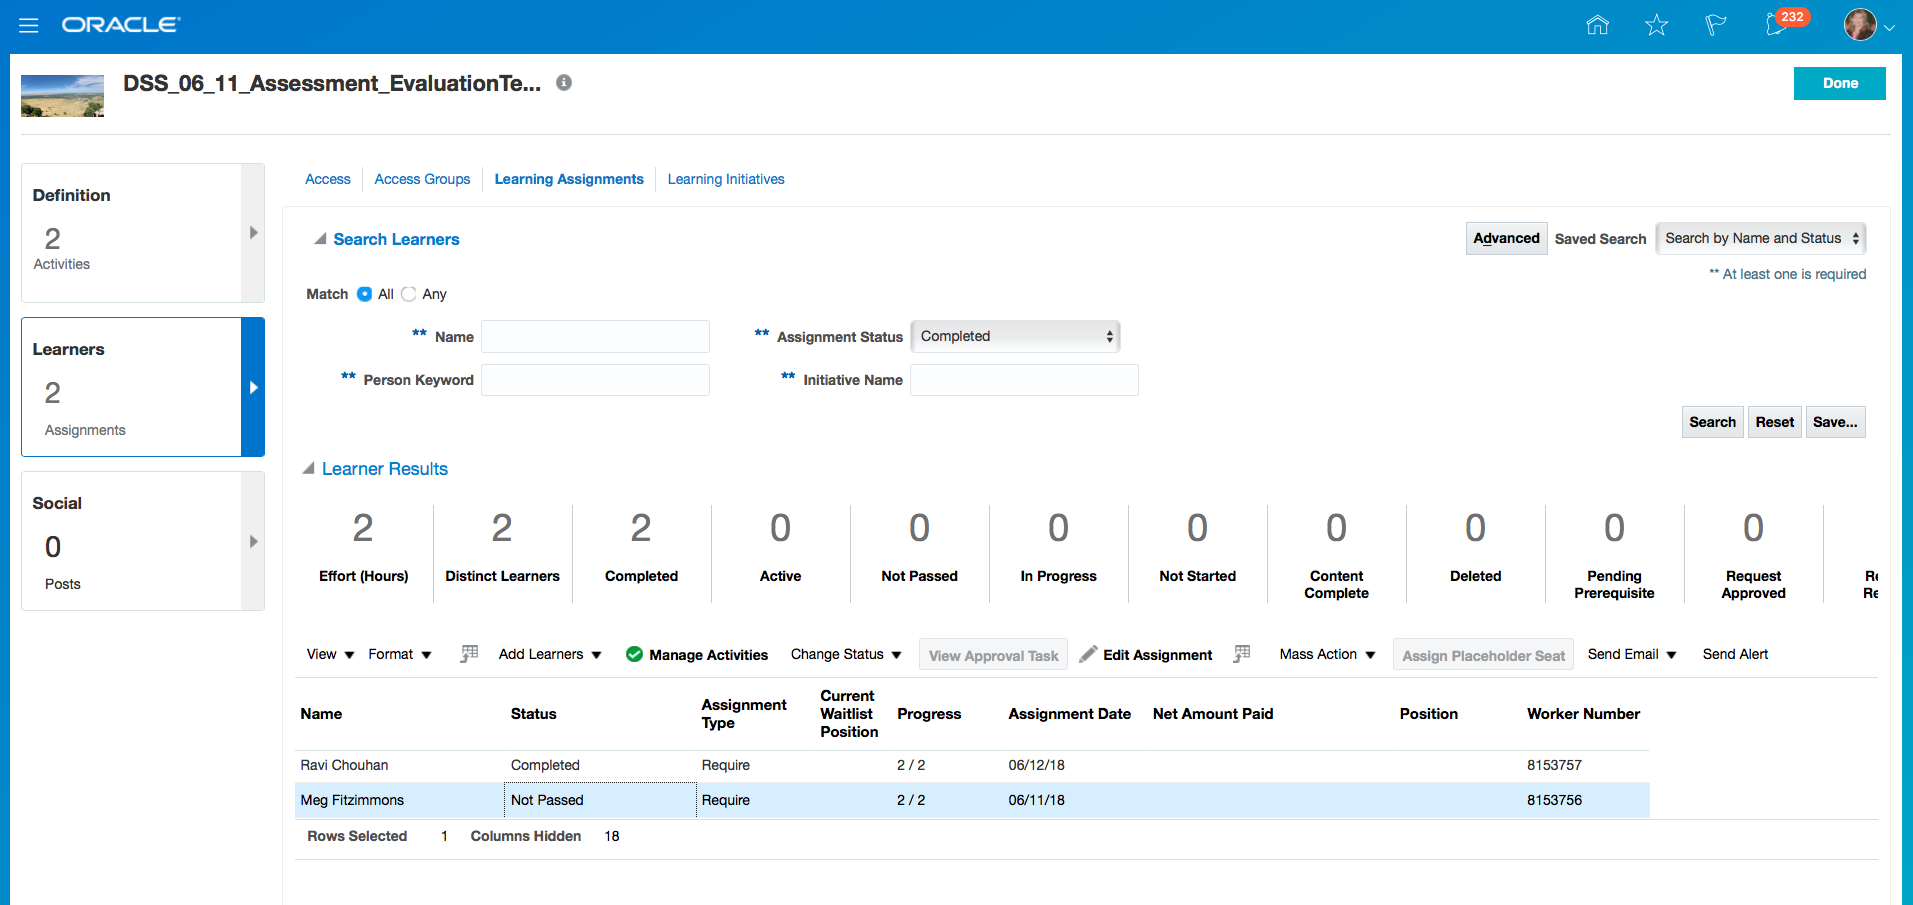Click the detach table icon near Mass Action

1242,654
